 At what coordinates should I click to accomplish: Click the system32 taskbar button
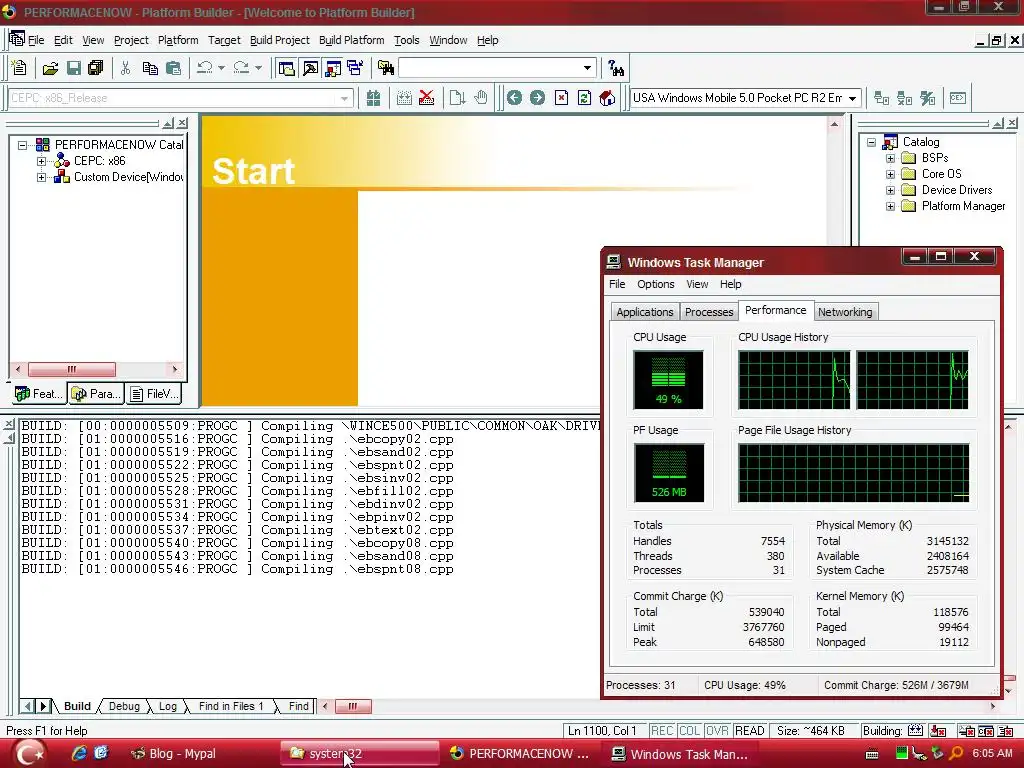pos(360,754)
